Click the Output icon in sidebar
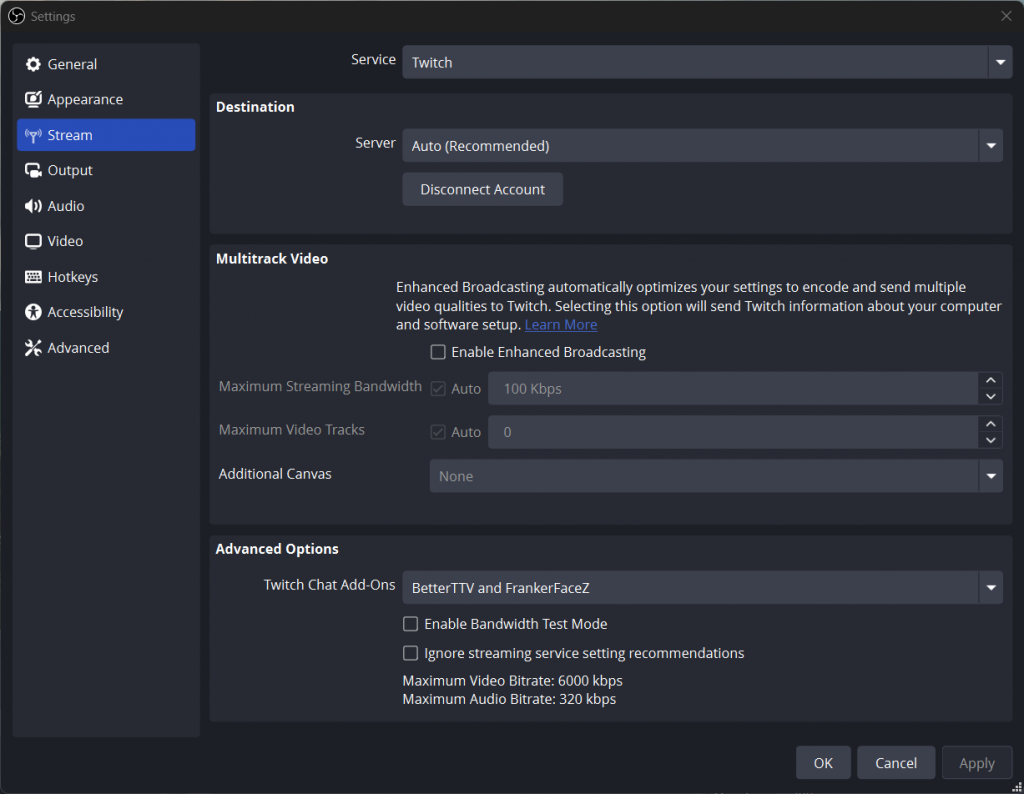The height and width of the screenshot is (794, 1024). coord(33,171)
